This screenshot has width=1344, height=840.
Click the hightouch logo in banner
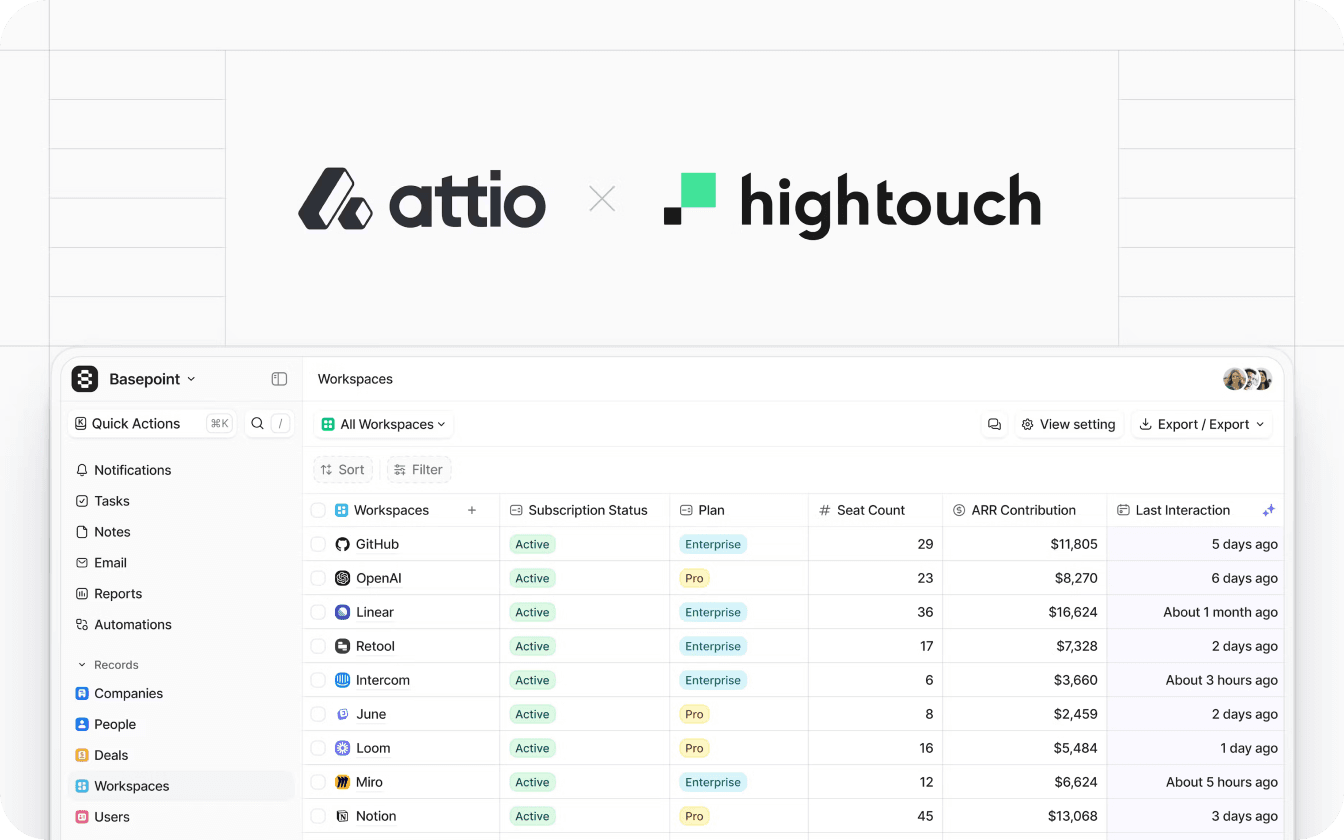point(852,204)
